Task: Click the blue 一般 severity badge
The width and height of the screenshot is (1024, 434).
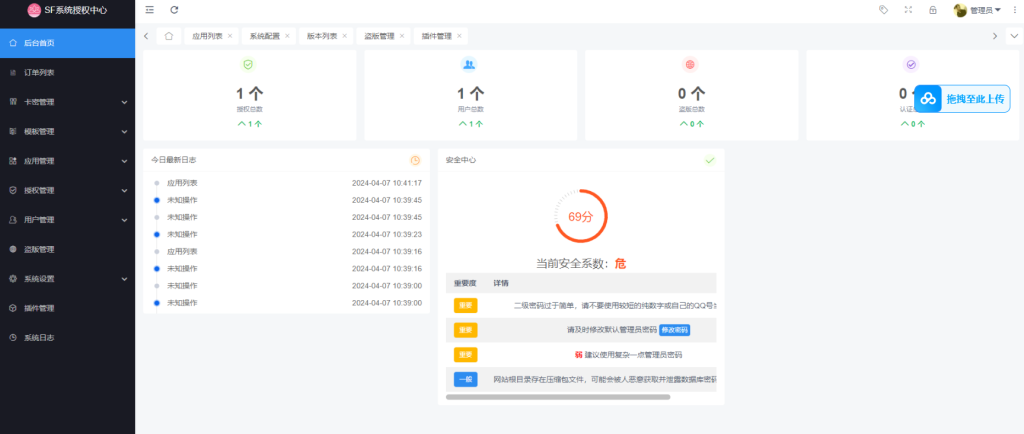Action: click(466, 379)
